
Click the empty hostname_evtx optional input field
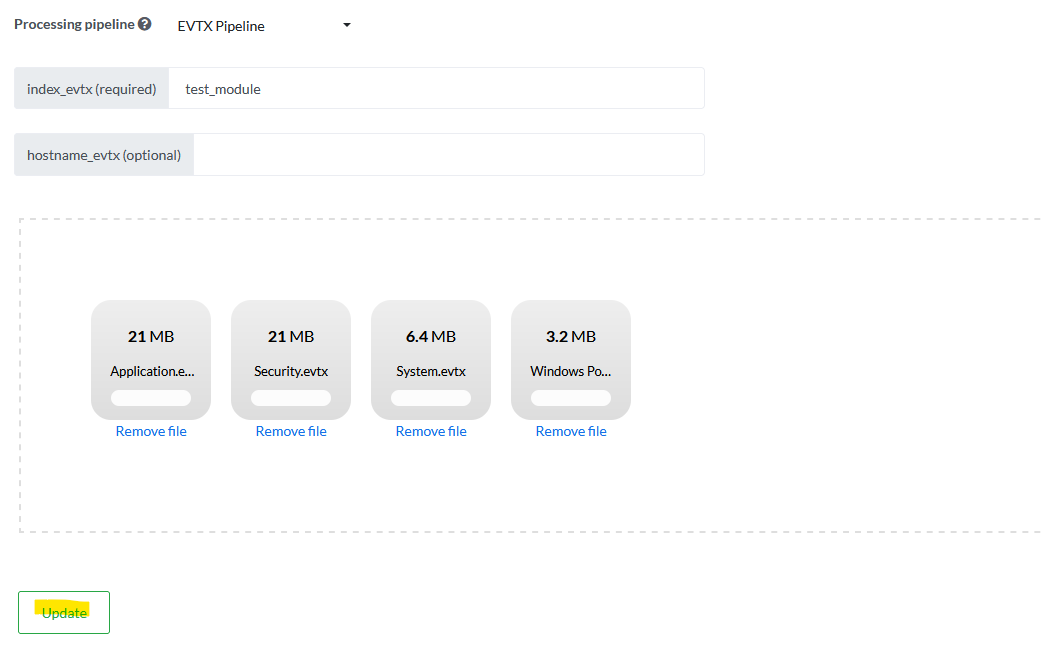click(x=448, y=155)
